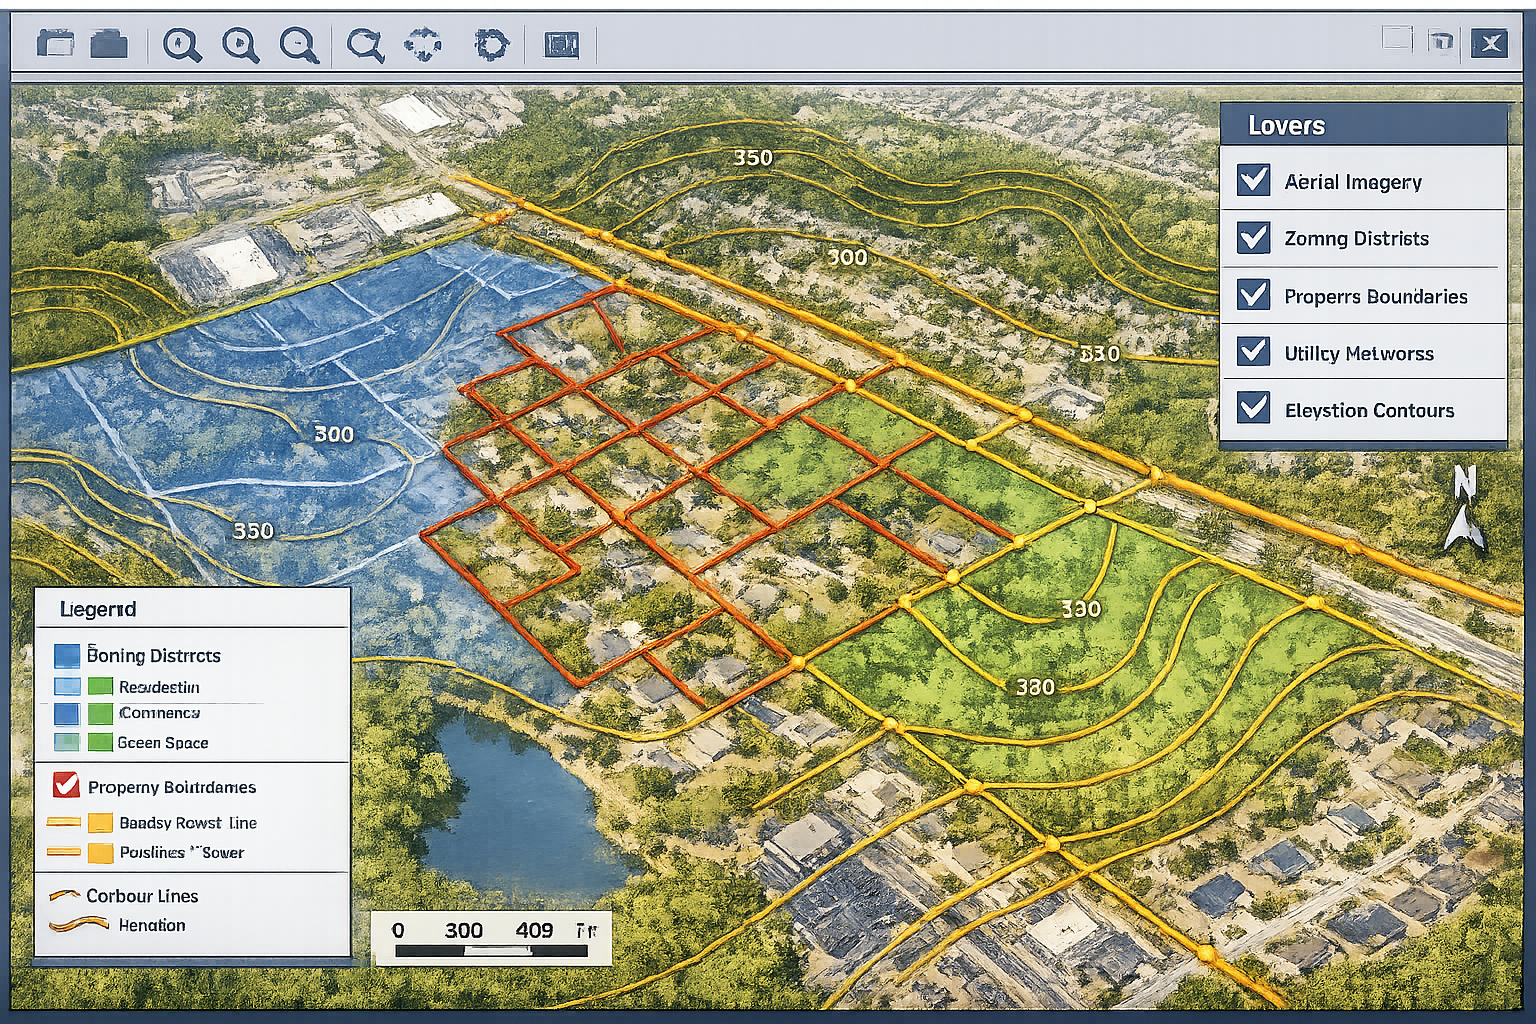
Task: Activate the Zoom to Selection tool
Action: tap(365, 44)
